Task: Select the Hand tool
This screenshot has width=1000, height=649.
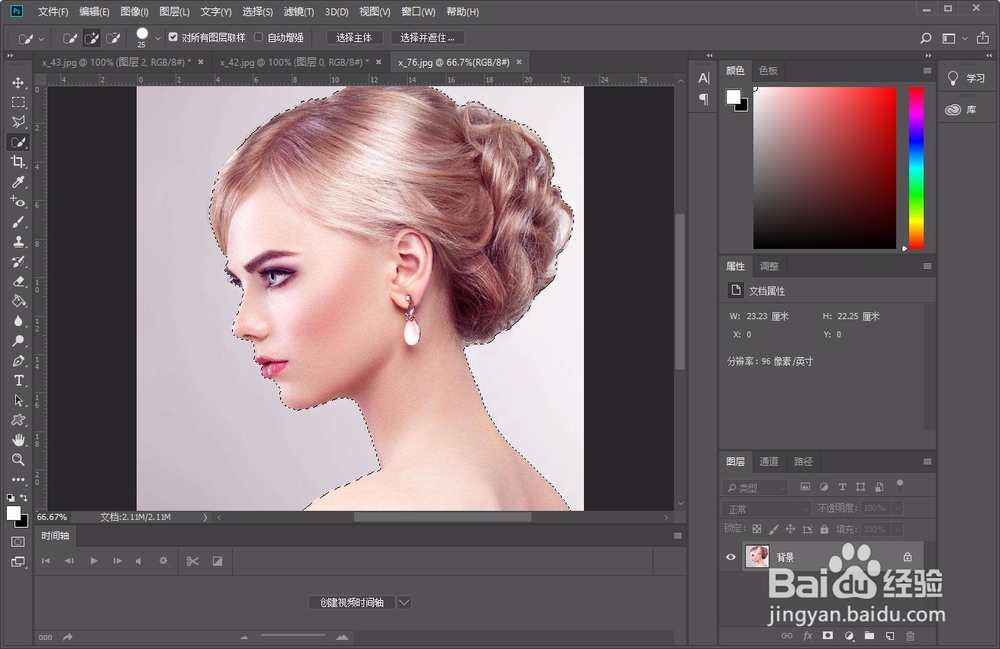Action: (x=18, y=440)
